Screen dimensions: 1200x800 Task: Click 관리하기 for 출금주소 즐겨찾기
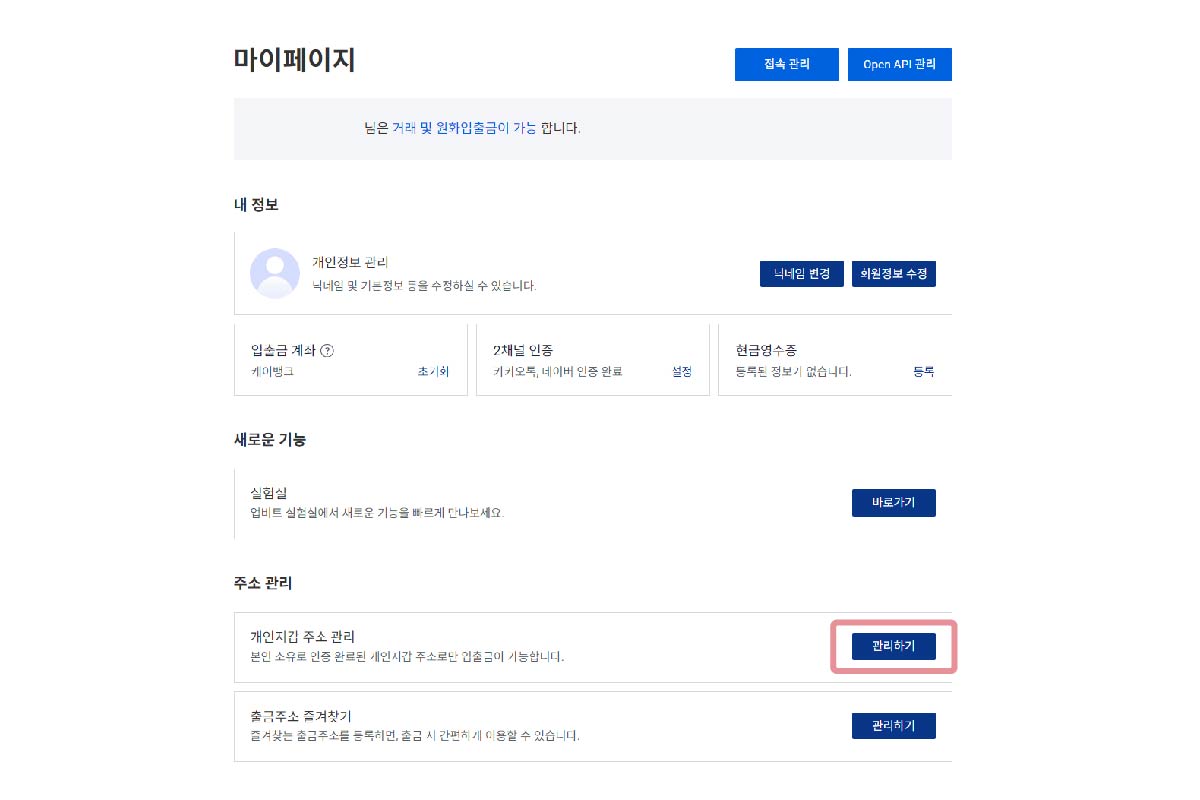click(893, 726)
